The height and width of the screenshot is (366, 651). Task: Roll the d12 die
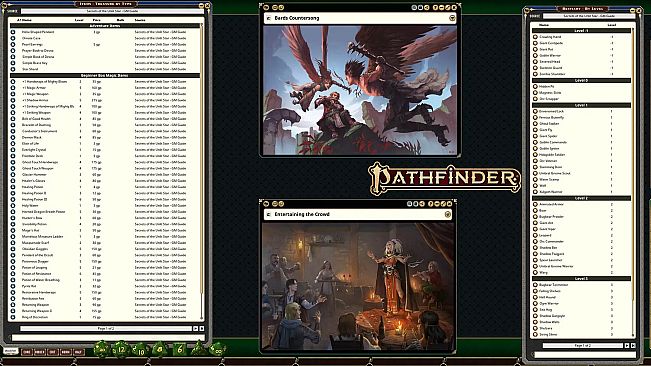[121, 349]
